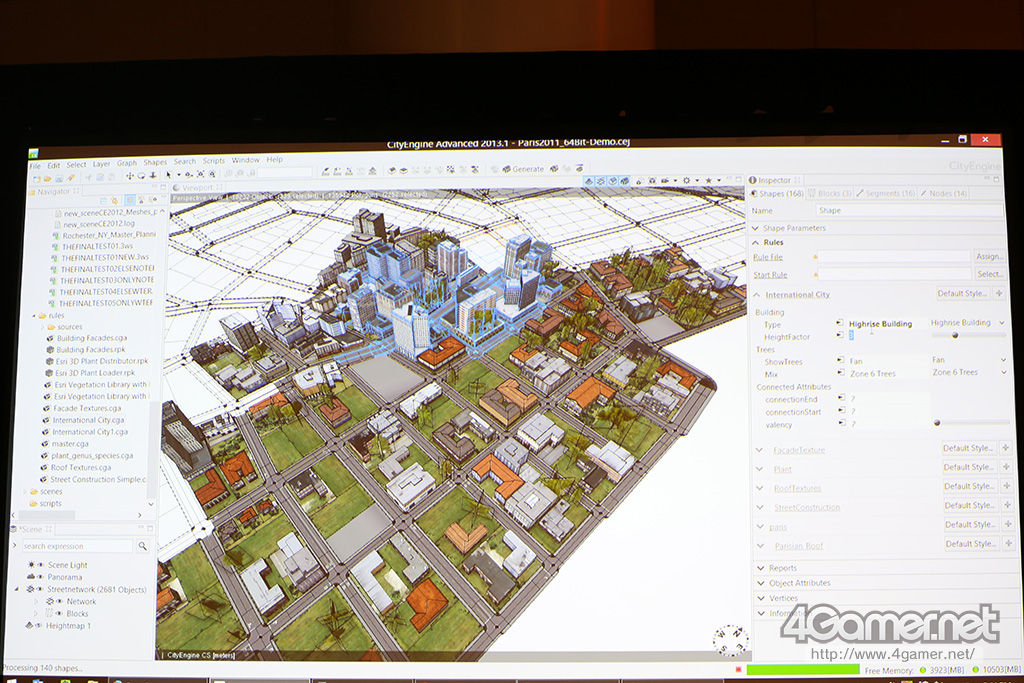Click the navigation compass in the viewport
This screenshot has width=1024, height=683.
click(731, 638)
